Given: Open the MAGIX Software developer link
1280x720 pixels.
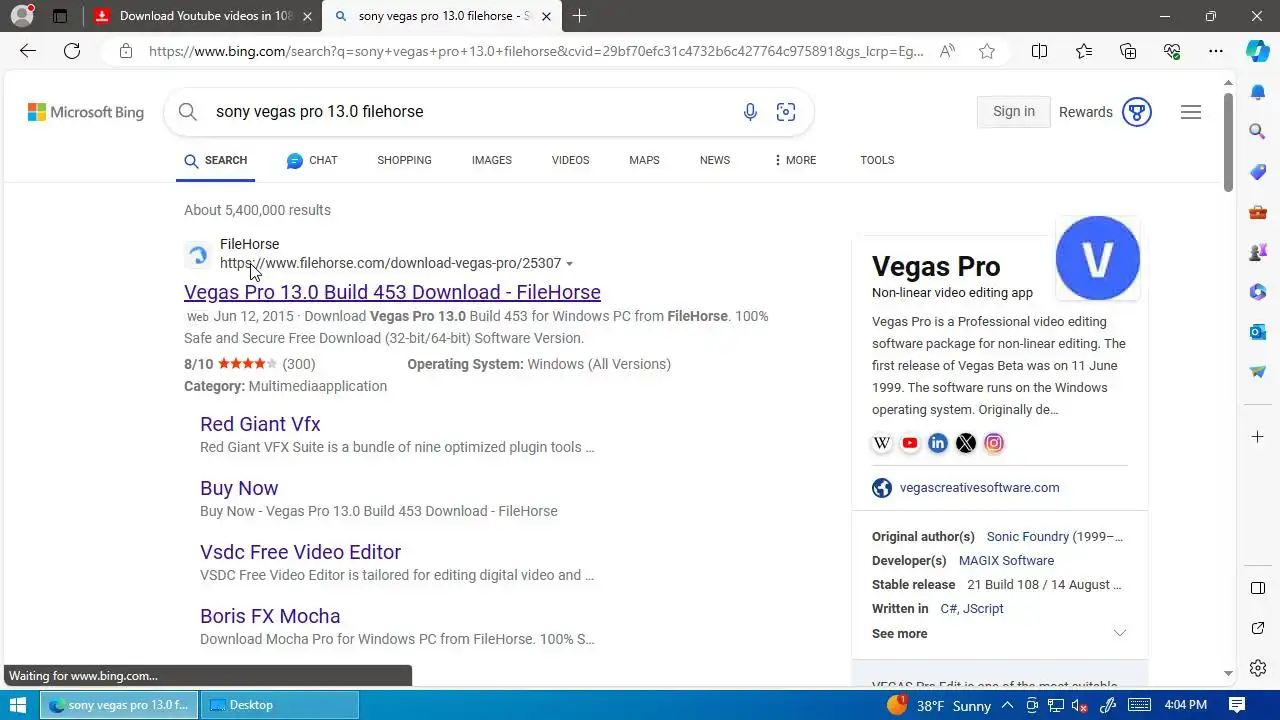Looking at the screenshot, I should (x=1006, y=561).
